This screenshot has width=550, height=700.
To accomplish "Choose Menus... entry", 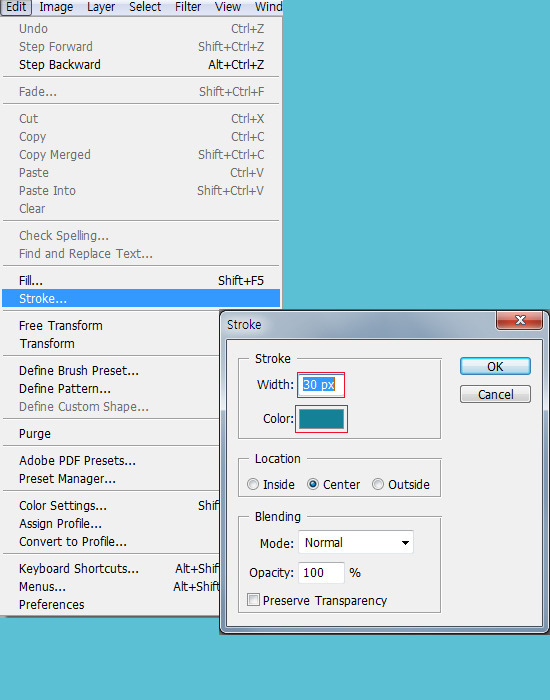I will (x=111, y=587).
